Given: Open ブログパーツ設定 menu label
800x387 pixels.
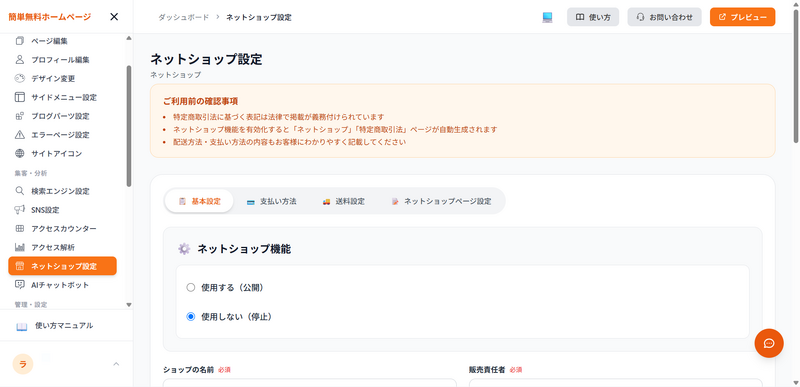Looking at the screenshot, I should click(x=60, y=116).
